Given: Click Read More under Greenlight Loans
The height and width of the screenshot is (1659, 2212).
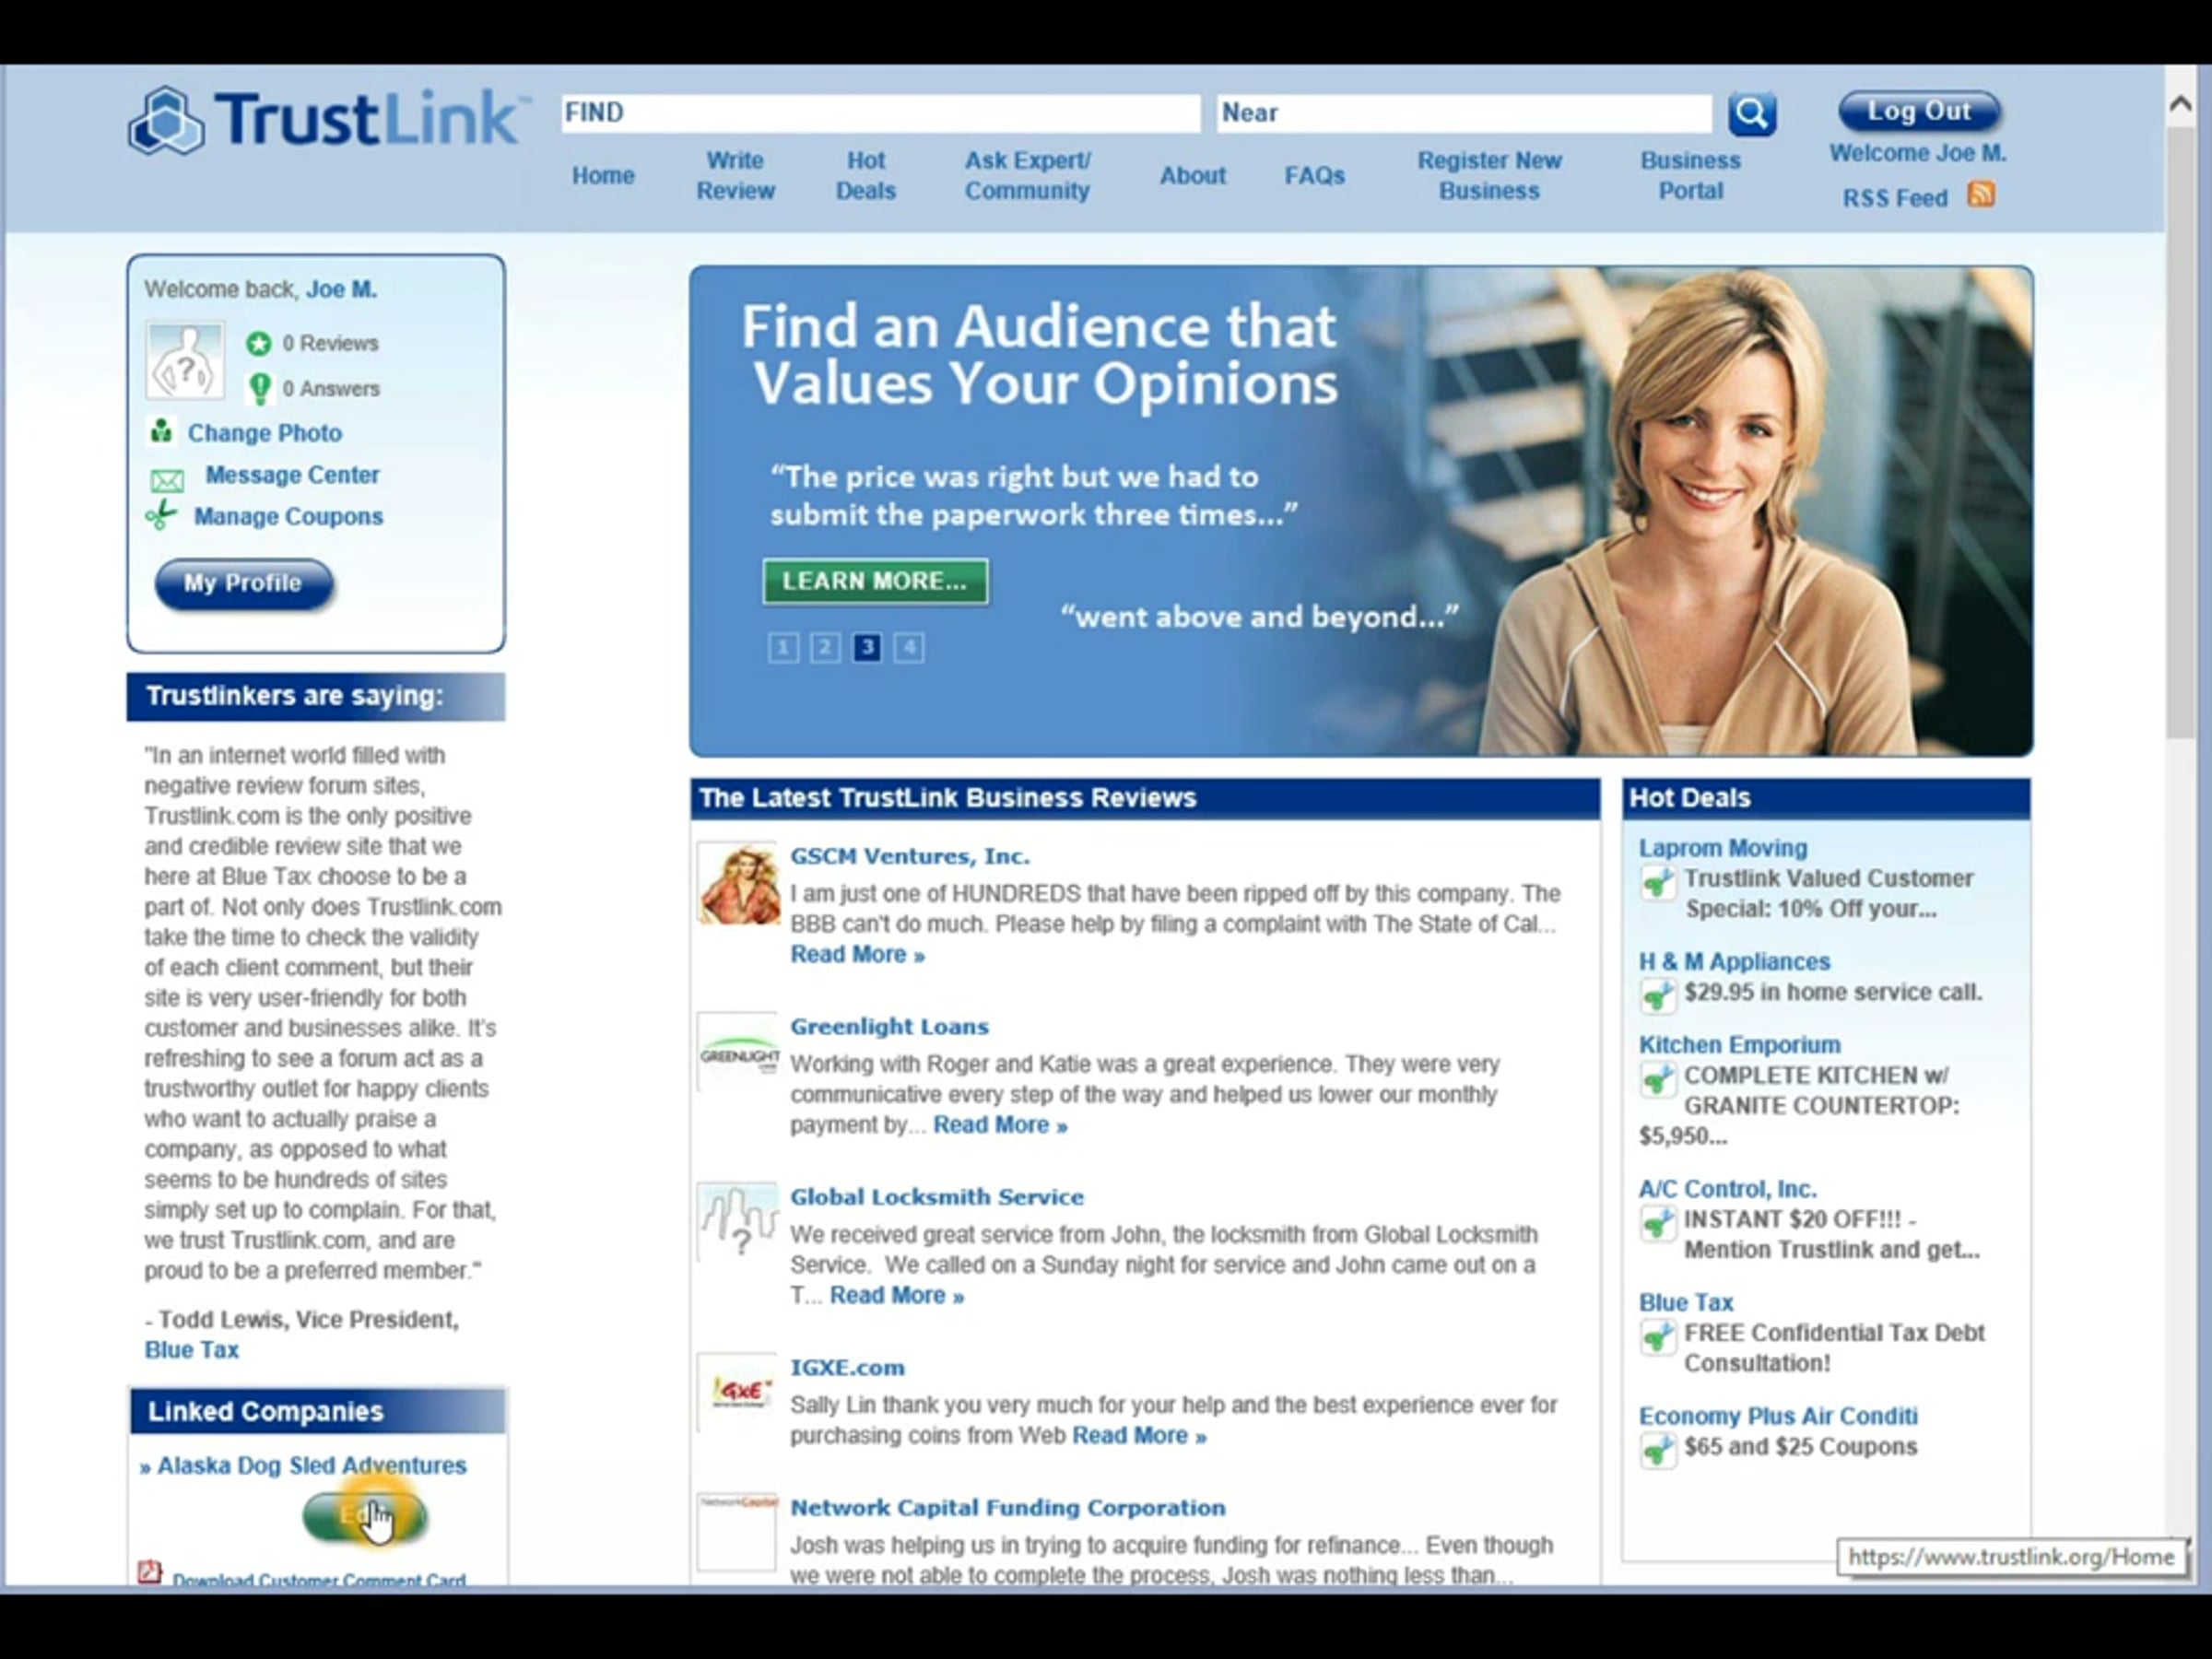Looking at the screenshot, I should (1000, 1125).
